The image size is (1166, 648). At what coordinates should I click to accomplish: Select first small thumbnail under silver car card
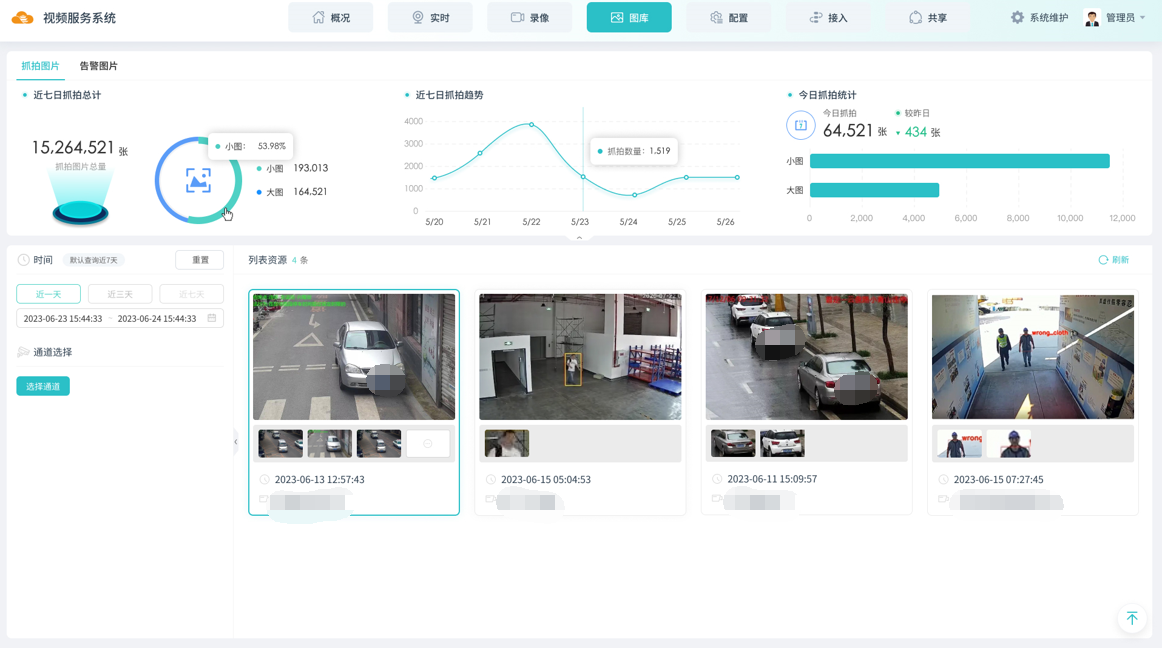280,443
